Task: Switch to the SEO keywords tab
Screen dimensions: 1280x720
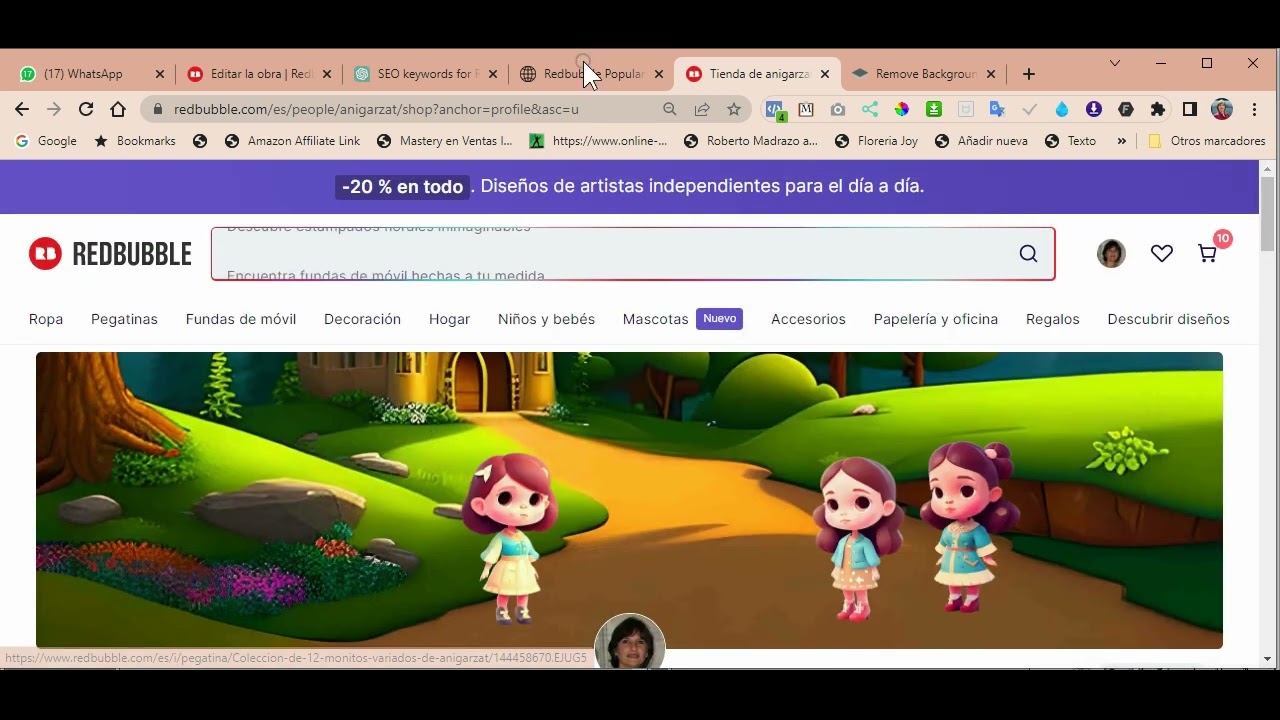Action: point(425,74)
